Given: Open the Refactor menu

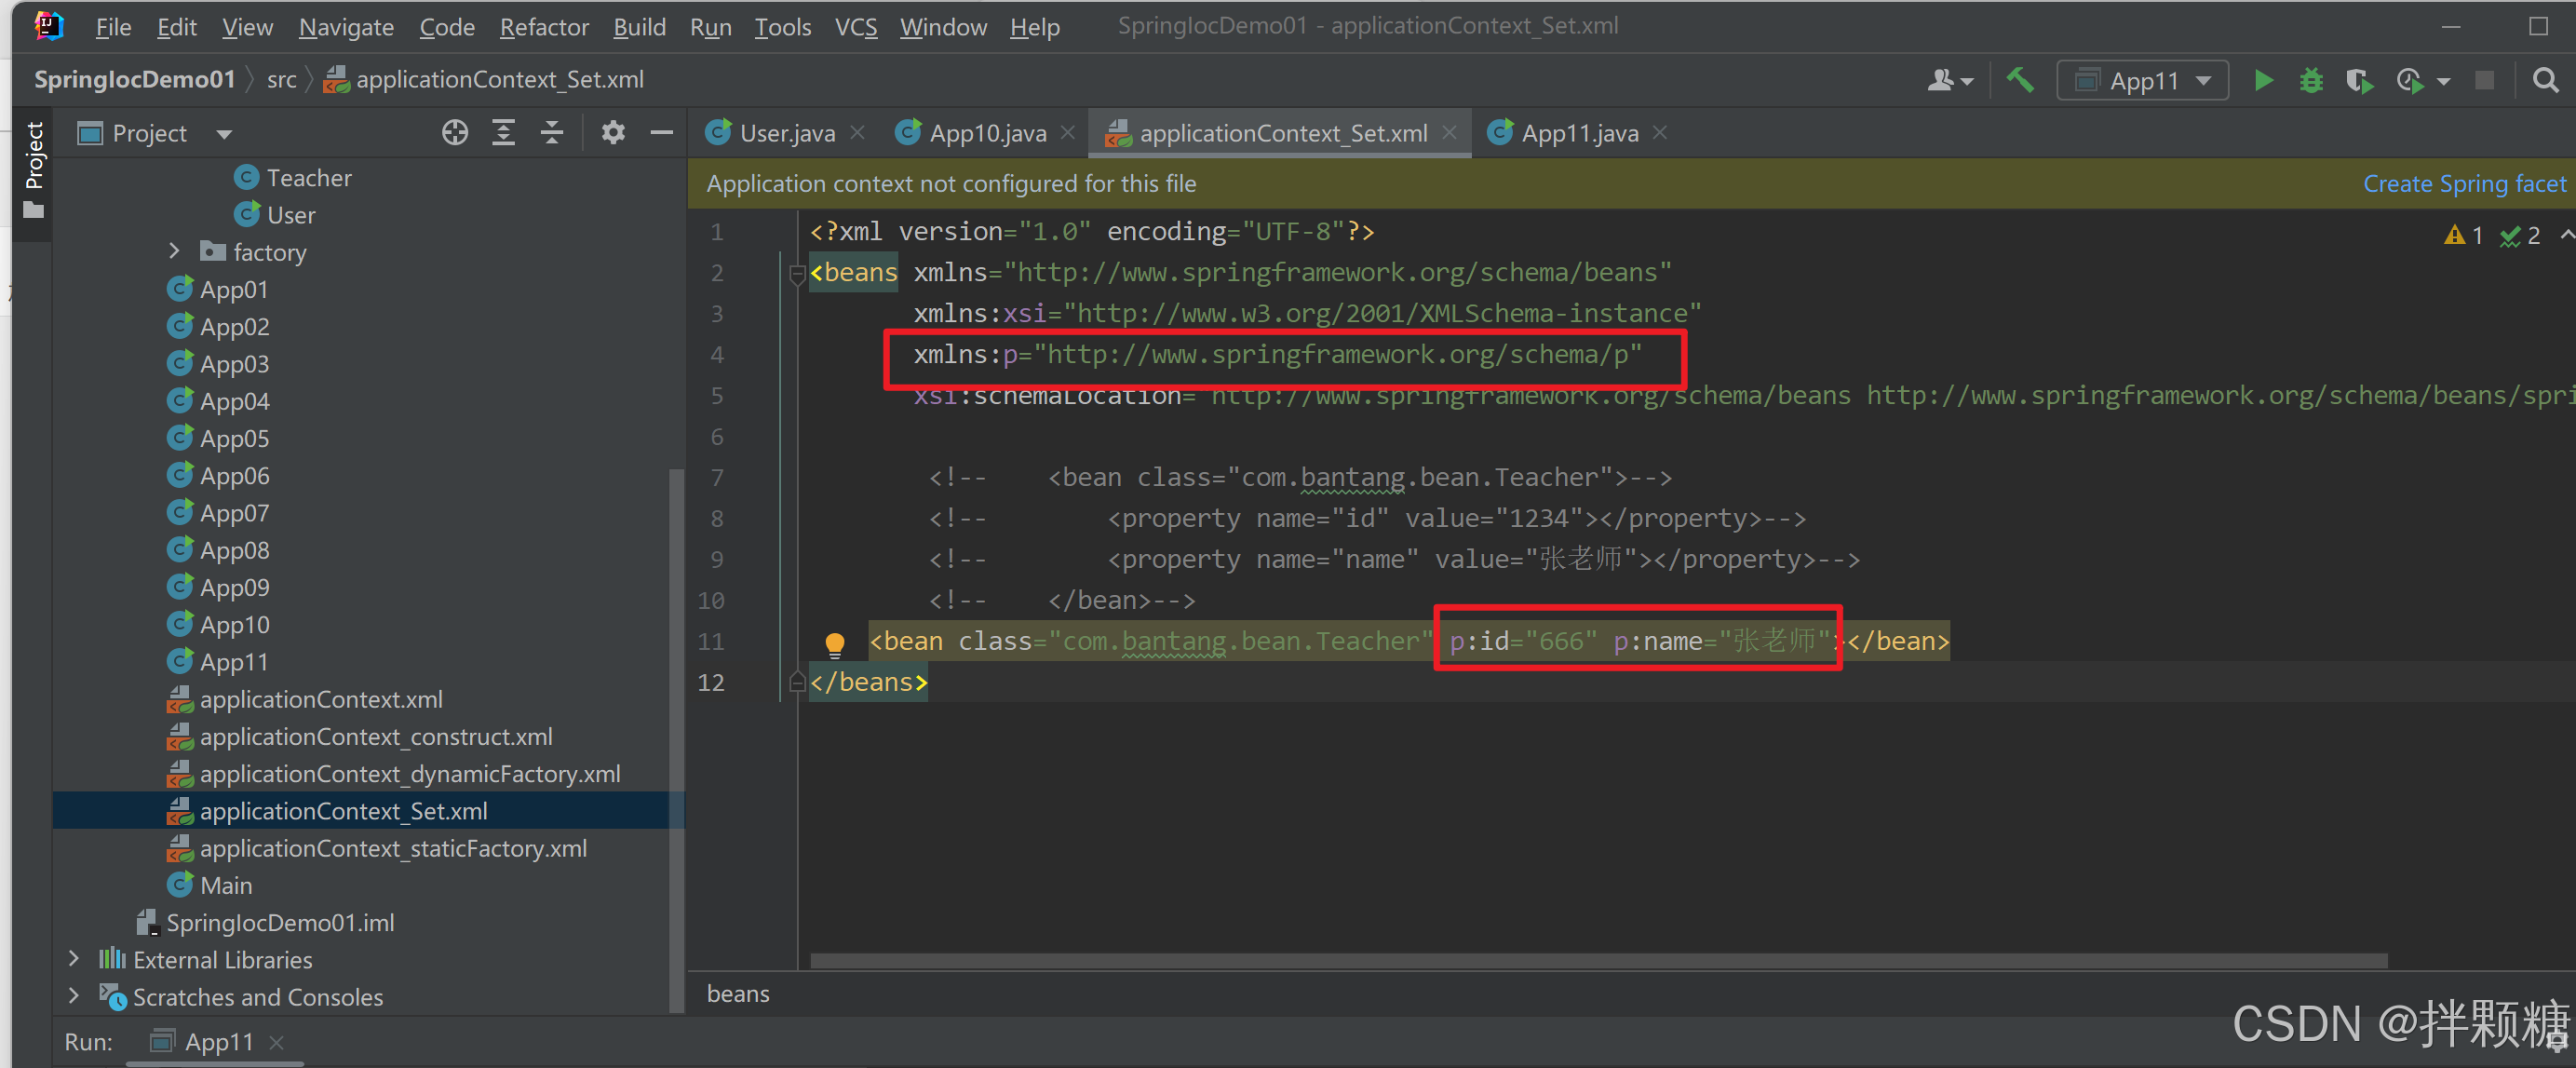Looking at the screenshot, I should click(543, 27).
